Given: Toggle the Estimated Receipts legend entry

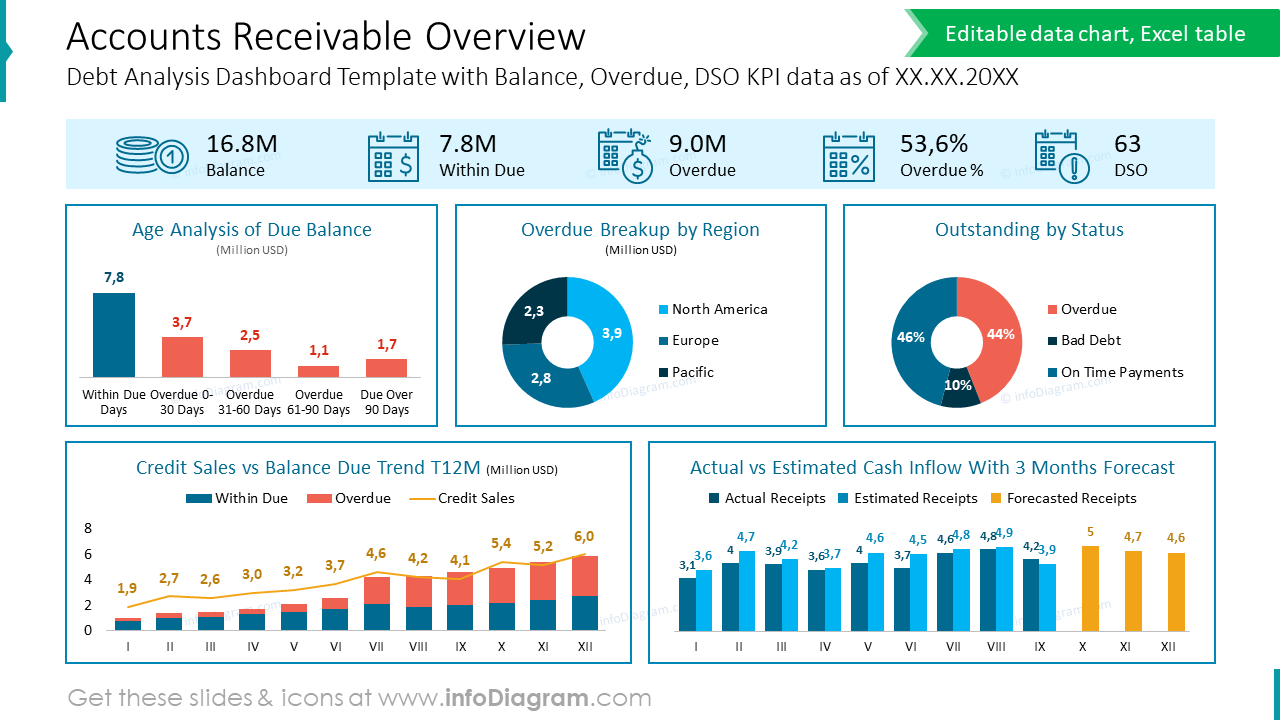Looking at the screenshot, I should click(905, 498).
